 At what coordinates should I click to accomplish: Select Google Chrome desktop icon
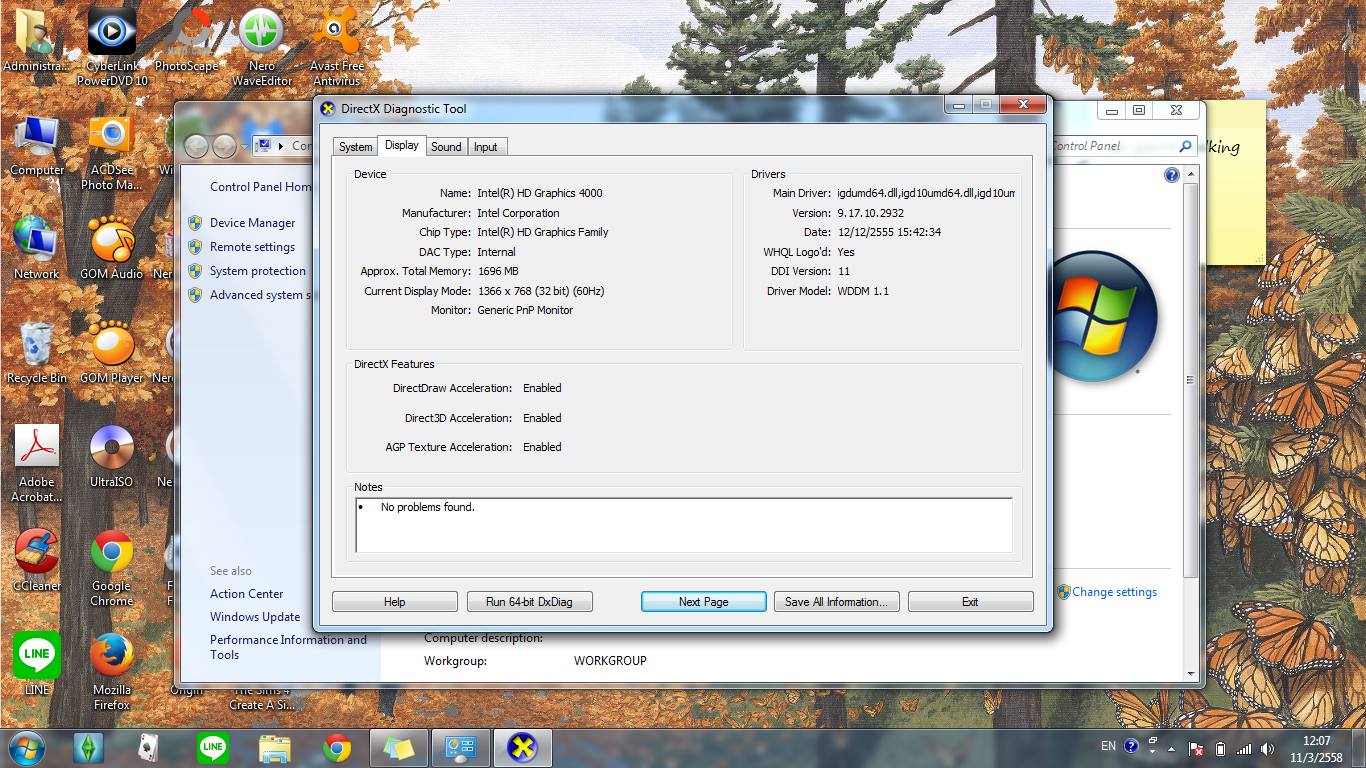111,567
